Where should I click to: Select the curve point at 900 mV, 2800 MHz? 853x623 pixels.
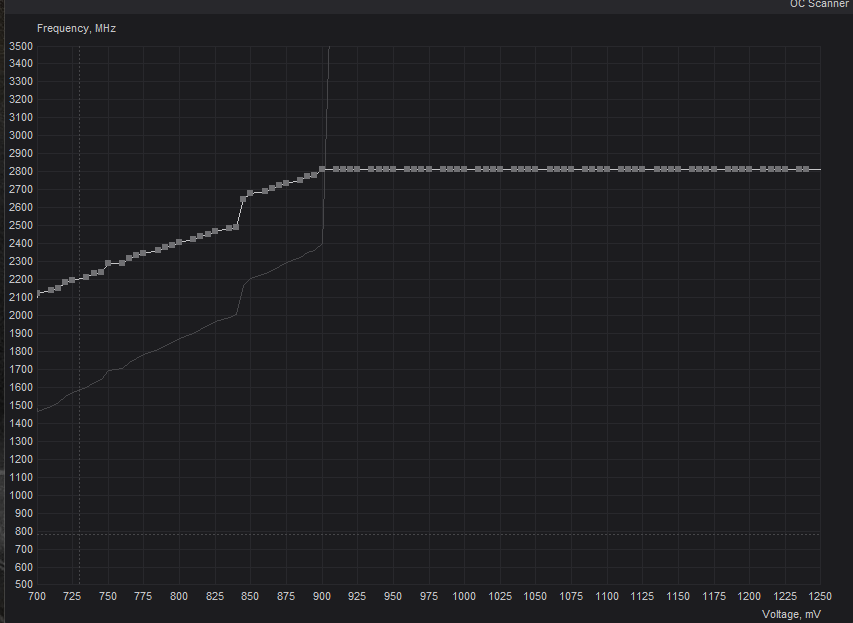point(322,170)
